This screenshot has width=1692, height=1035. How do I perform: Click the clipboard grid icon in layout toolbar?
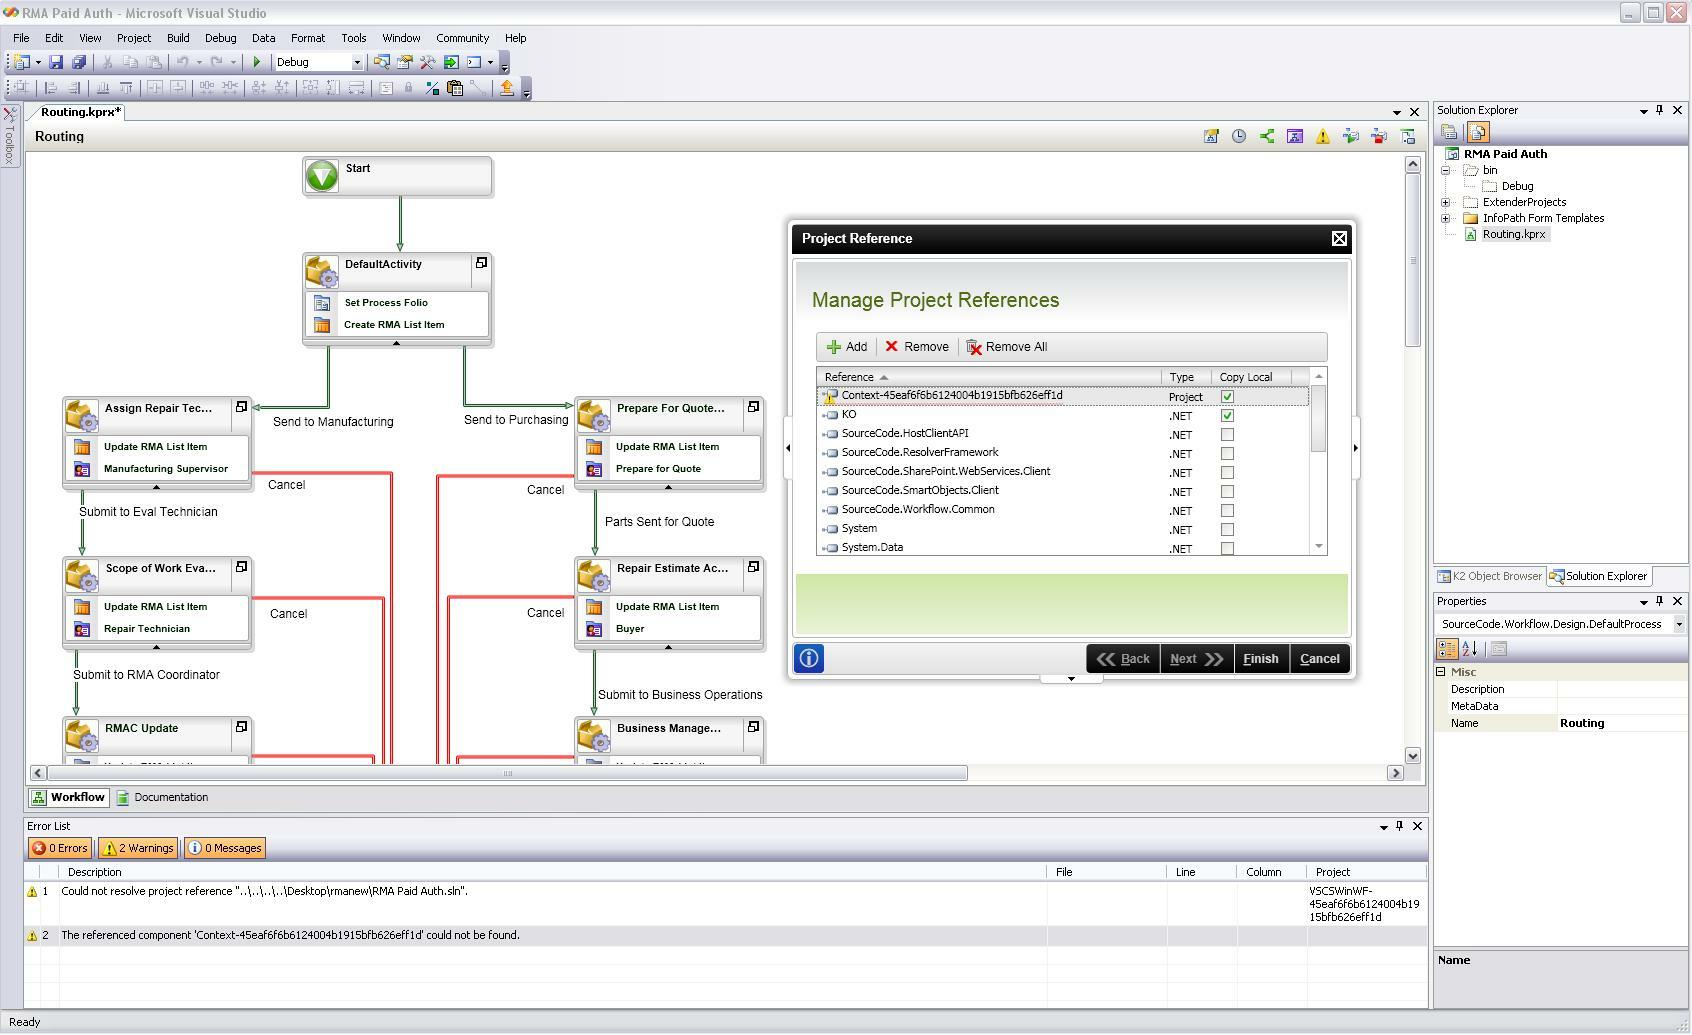click(x=455, y=88)
